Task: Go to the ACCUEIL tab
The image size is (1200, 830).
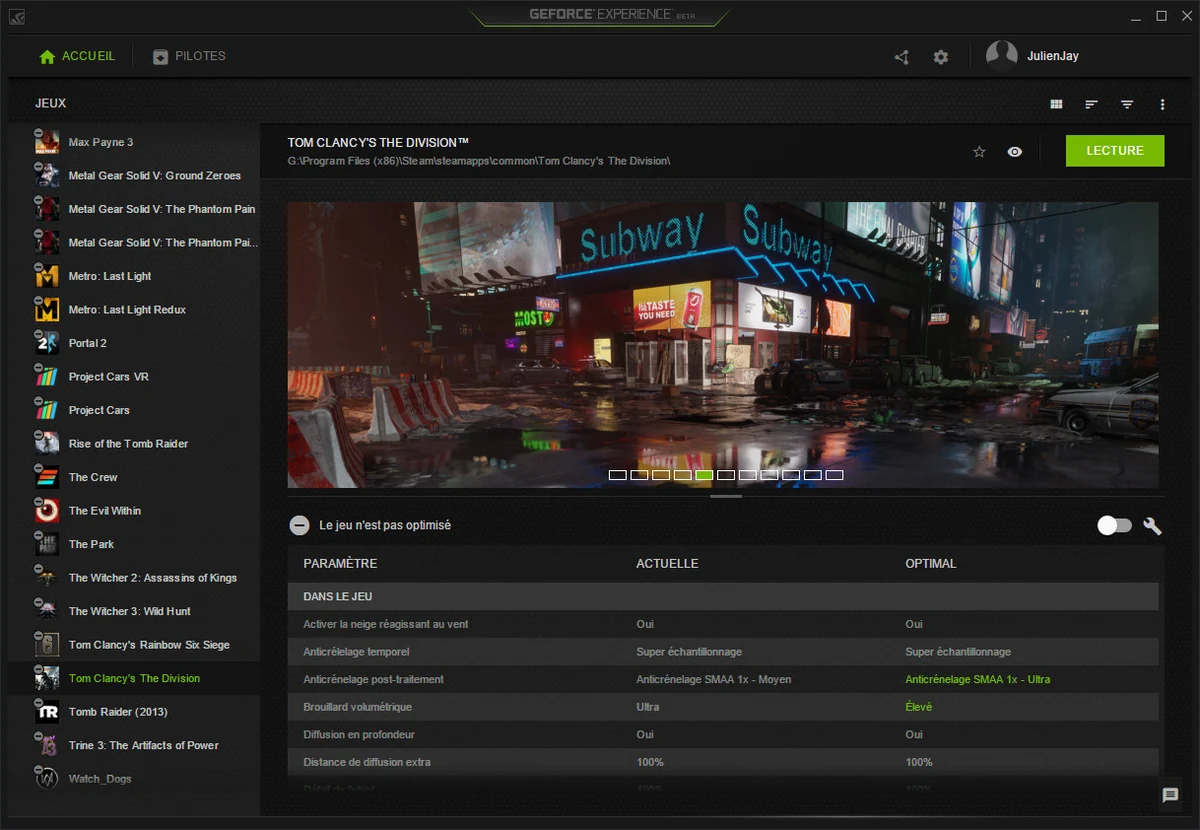Action: tap(77, 56)
